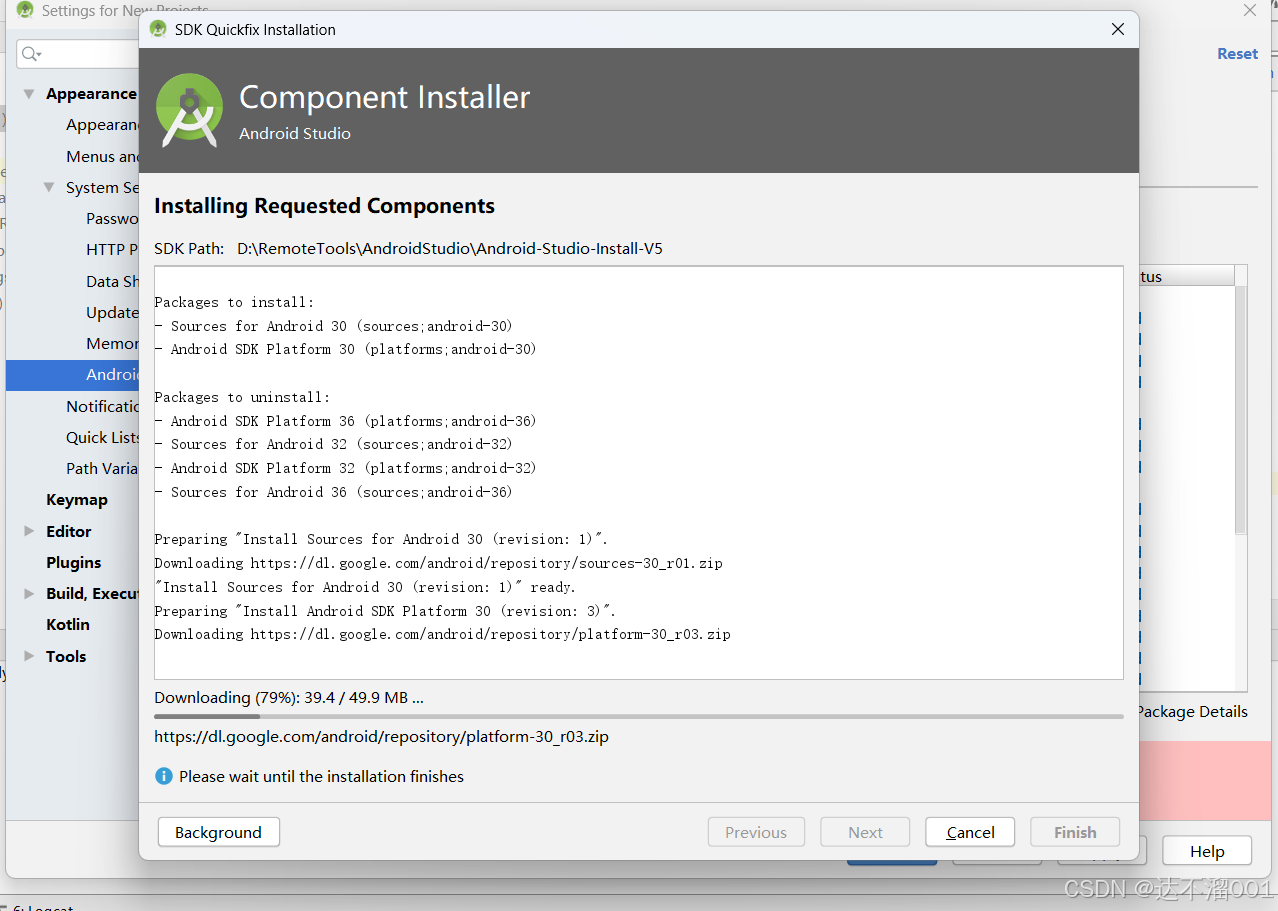The width and height of the screenshot is (1278, 911).
Task: Click the disabled Previous button
Action: (756, 832)
